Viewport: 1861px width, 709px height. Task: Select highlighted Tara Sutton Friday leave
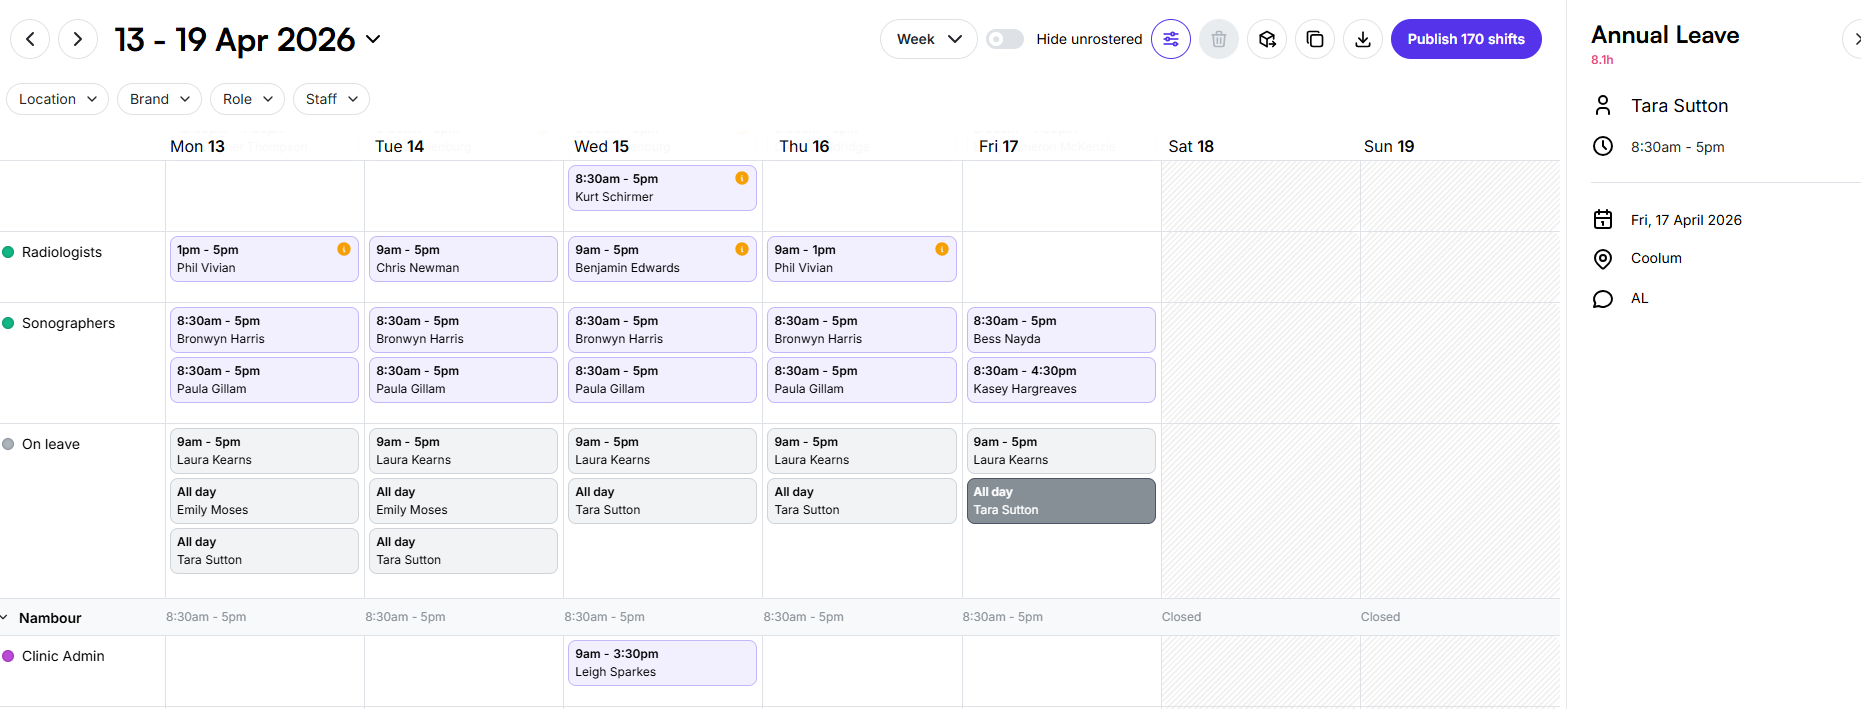[1061, 501]
